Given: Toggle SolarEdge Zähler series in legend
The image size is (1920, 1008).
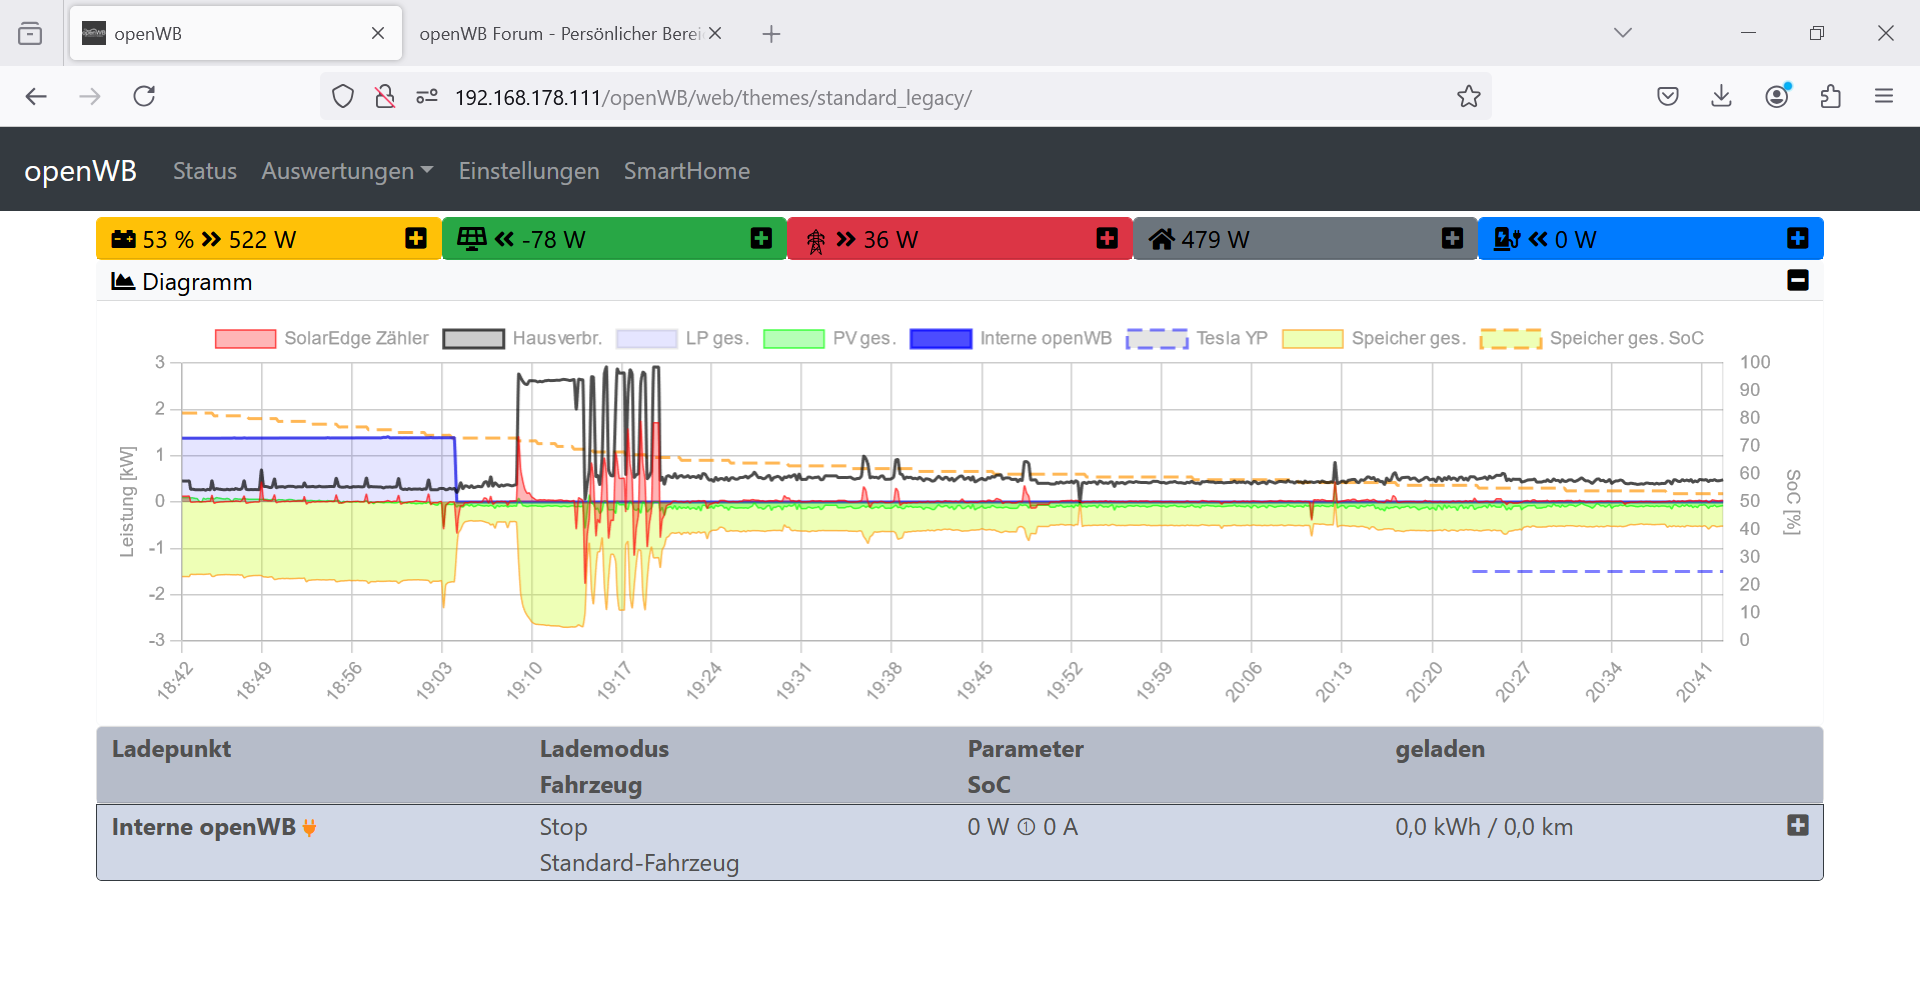Looking at the screenshot, I should tap(322, 338).
